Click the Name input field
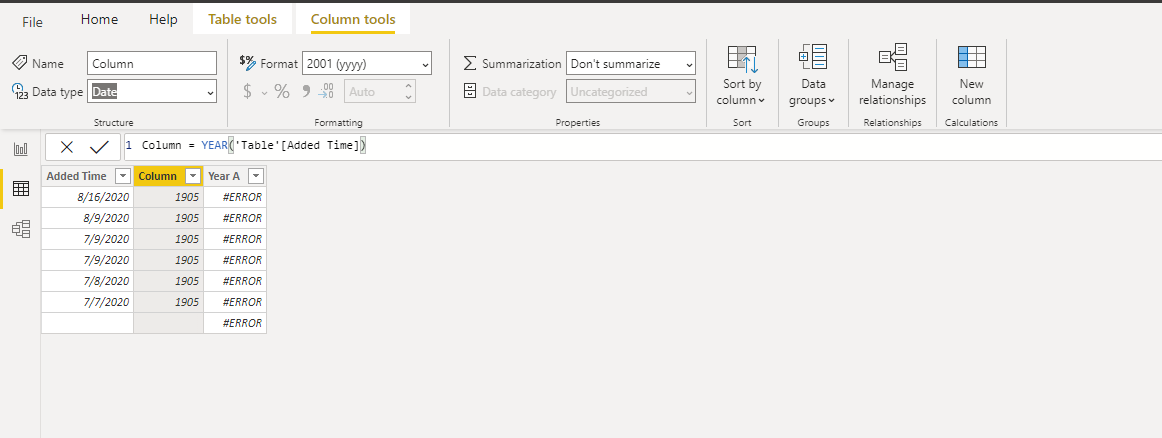 [x=152, y=63]
